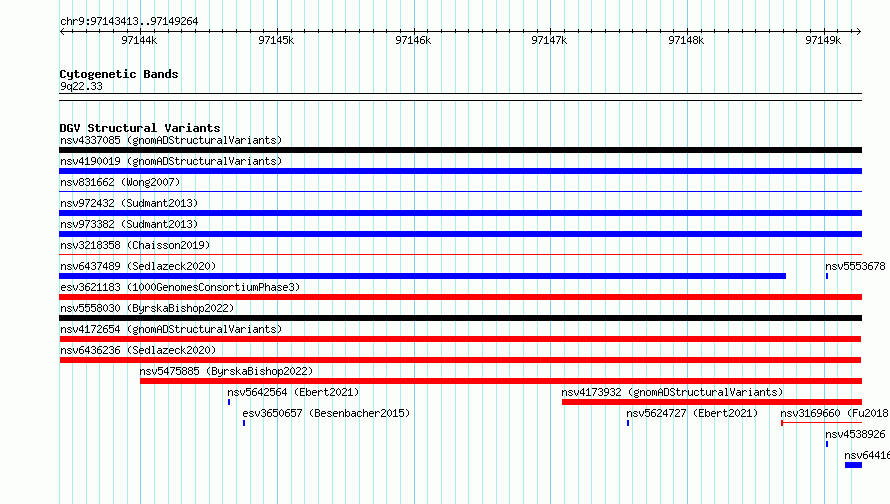The width and height of the screenshot is (890, 504).
Task: Select the 9q22.33 cytogenetic band label
Action: pyautogui.click(x=81, y=86)
